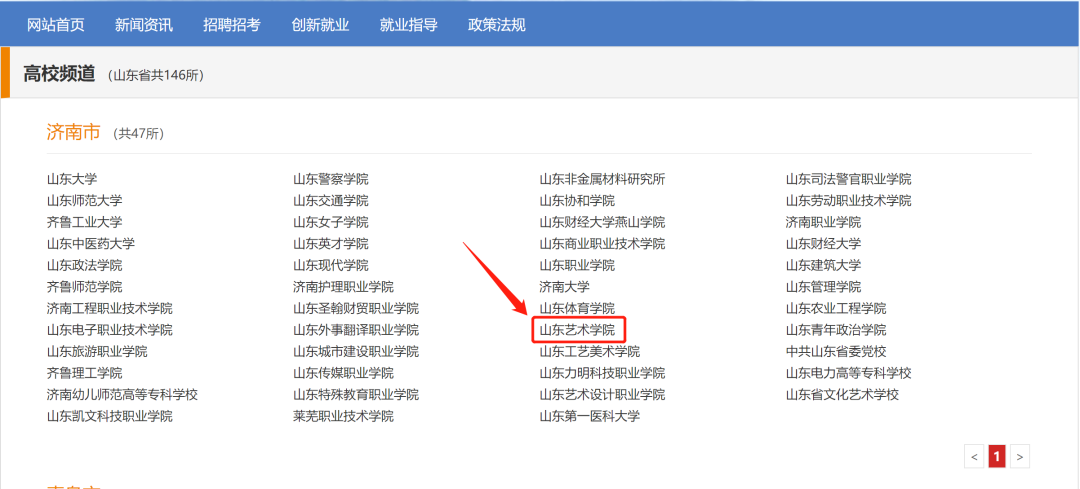
Task: Click 山东协和学院 link
Action: (x=577, y=201)
